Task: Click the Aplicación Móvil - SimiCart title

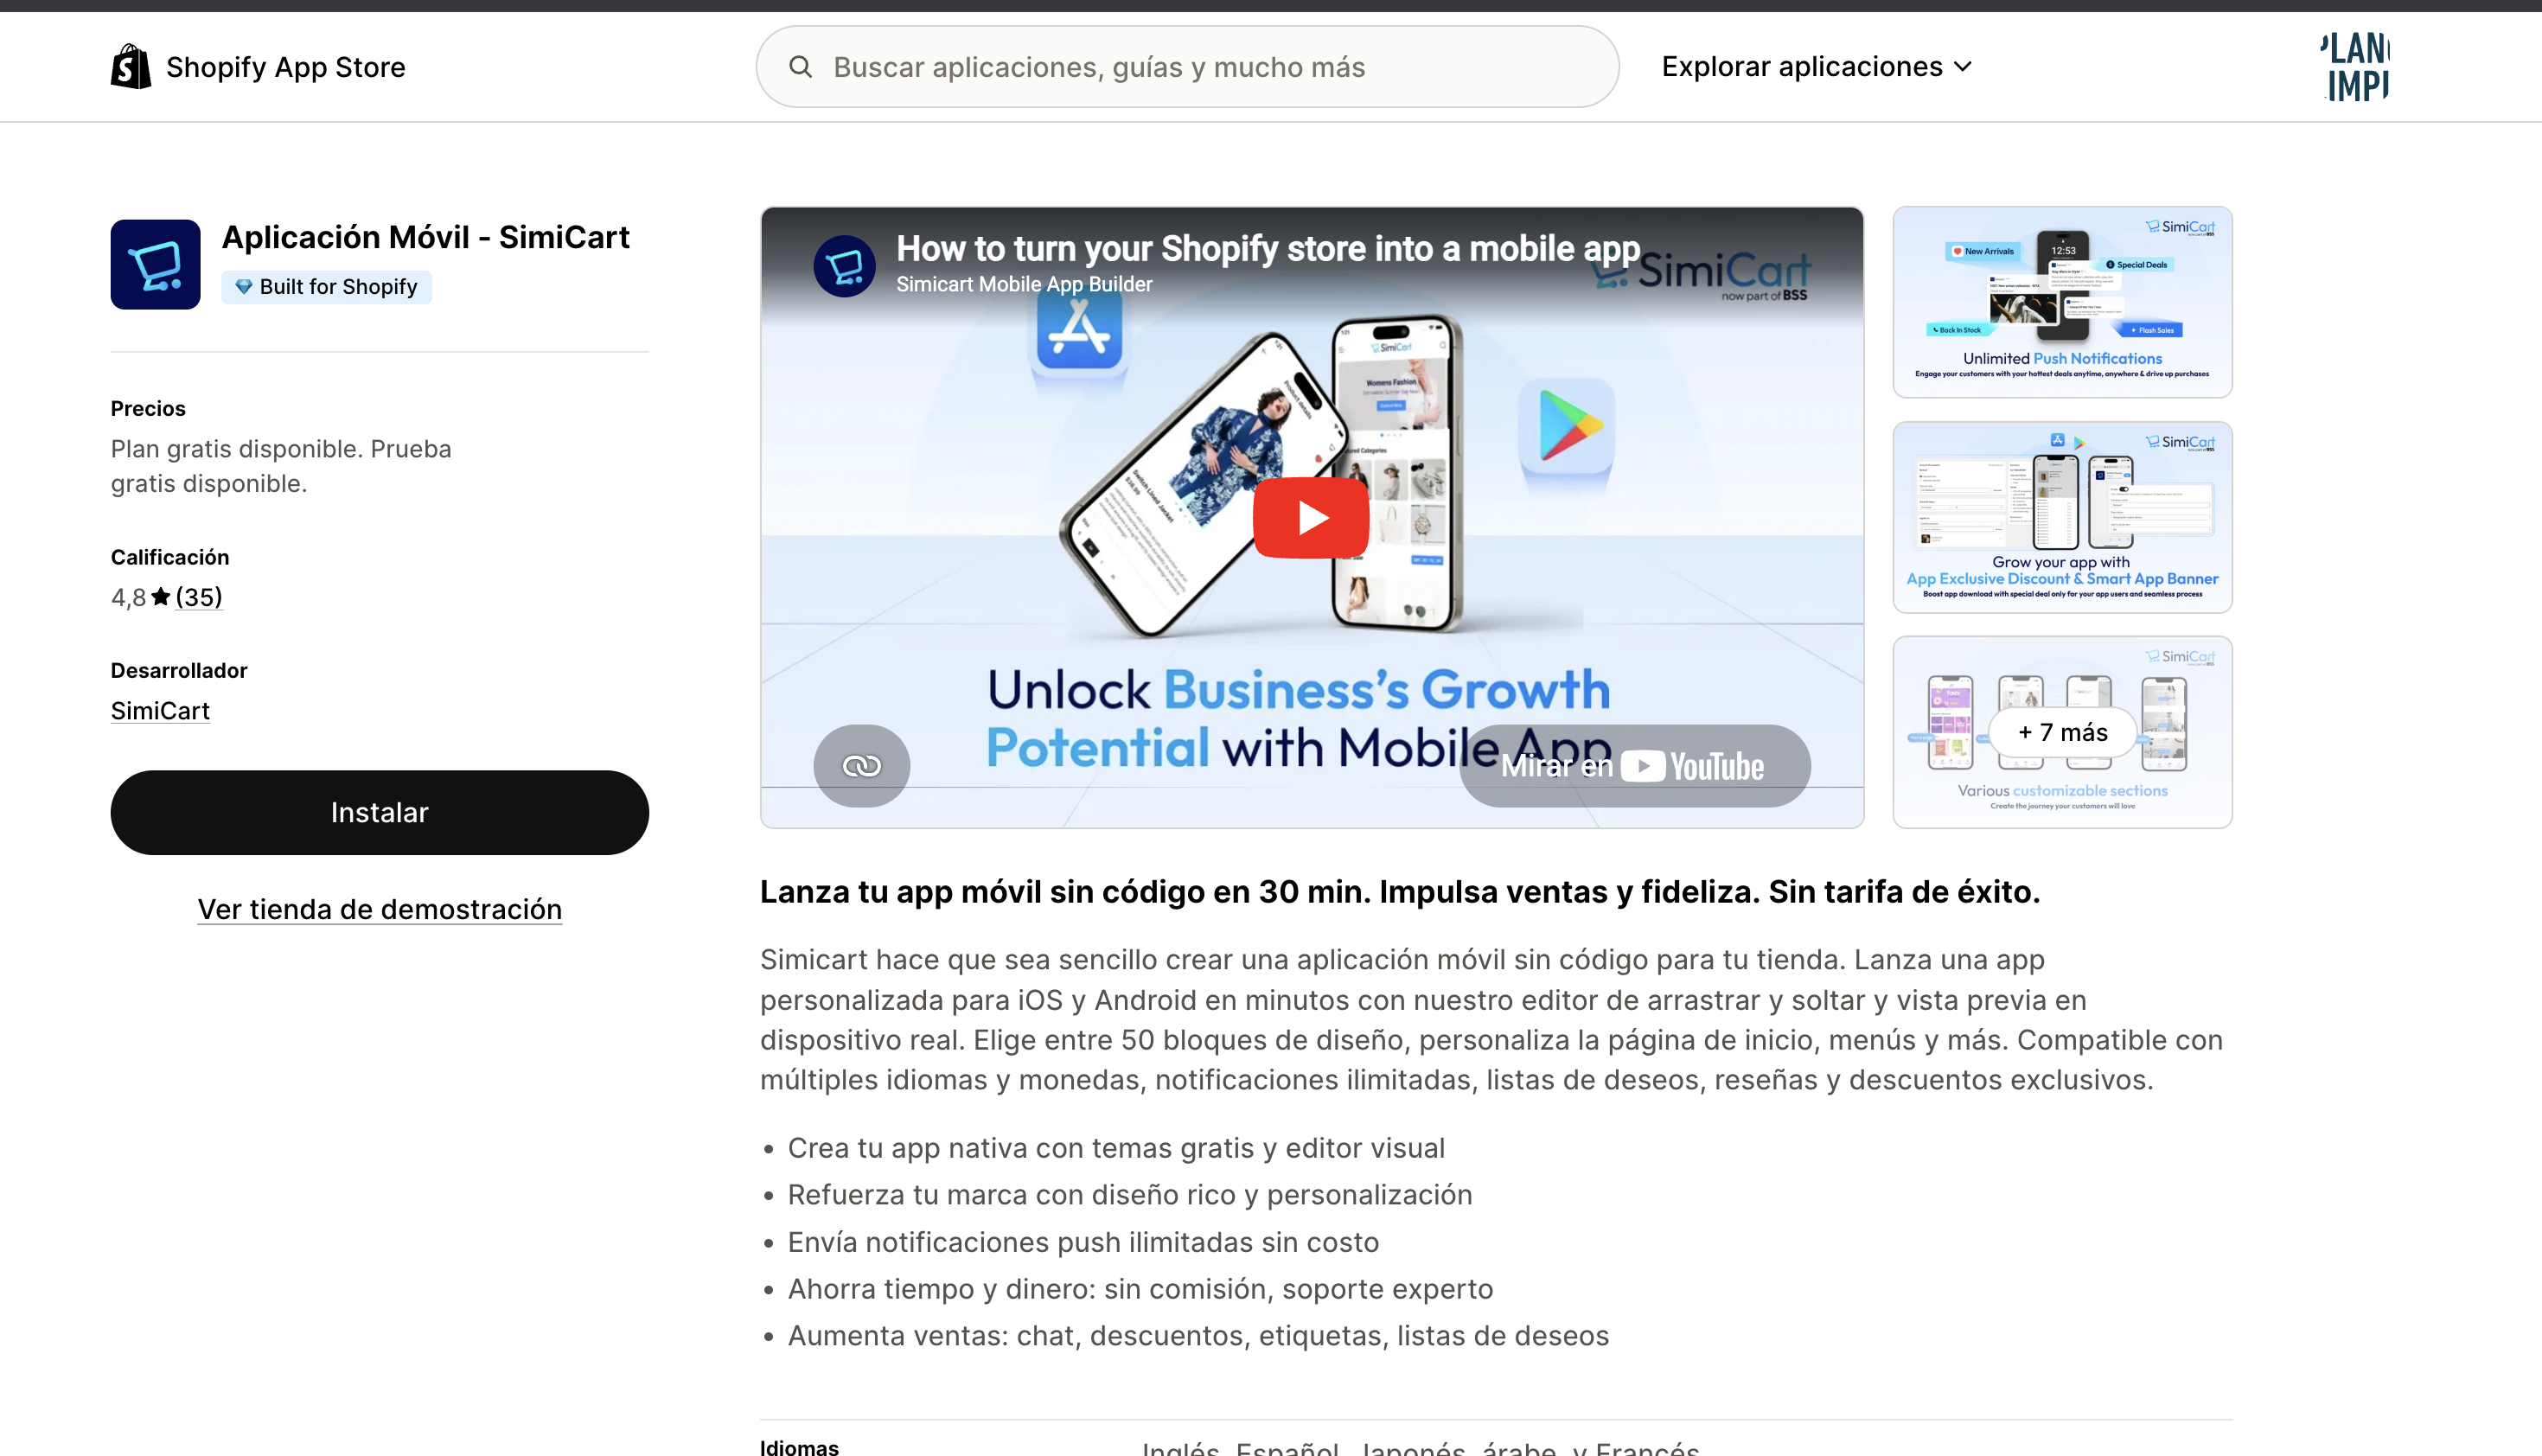Action: [x=426, y=238]
